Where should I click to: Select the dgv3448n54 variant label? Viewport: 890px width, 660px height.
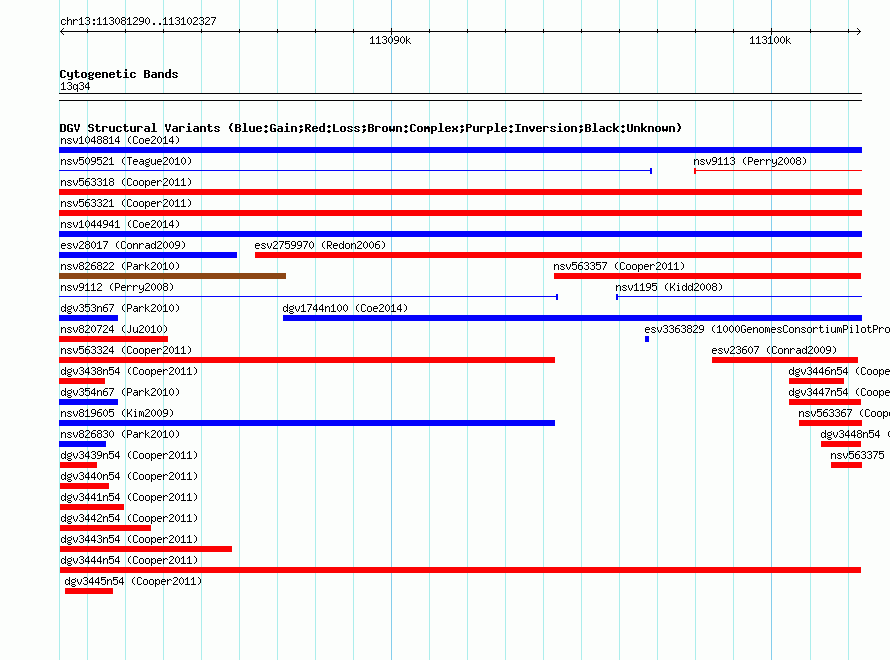[x=855, y=434]
